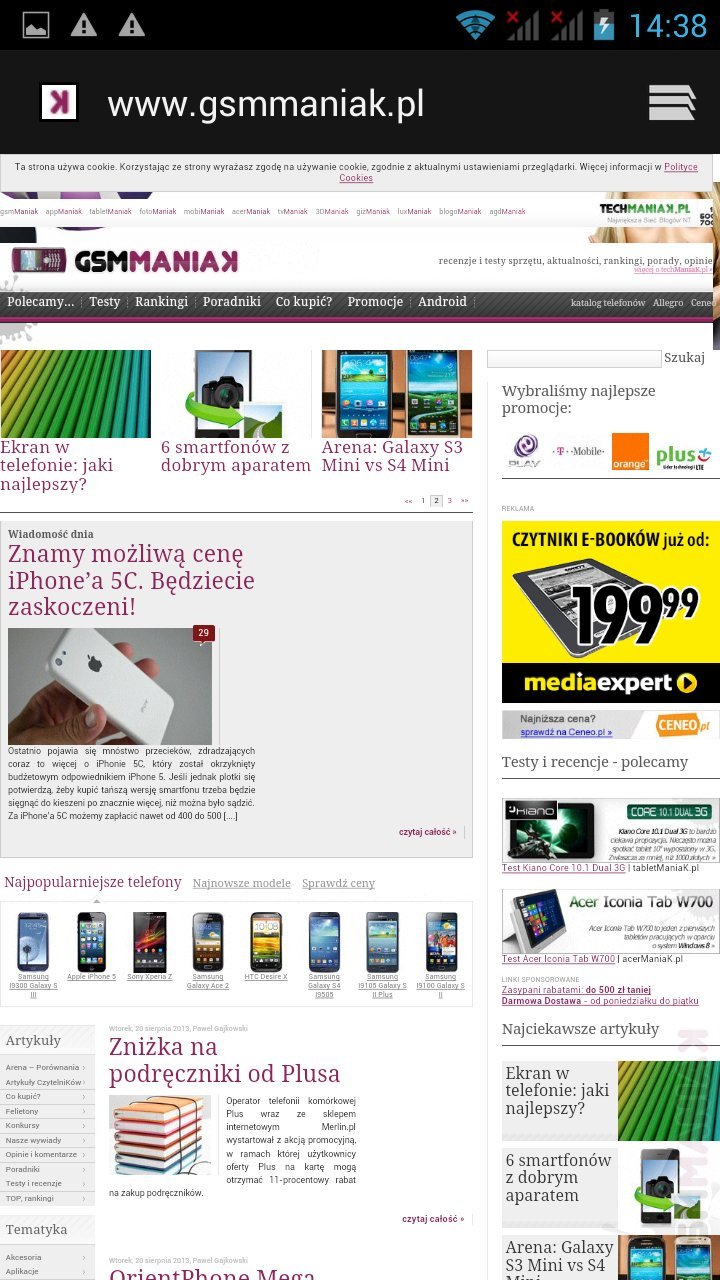Viewport: 720px width, 1280px height.
Task: Go to next carousel page arrow
Action: (464, 500)
